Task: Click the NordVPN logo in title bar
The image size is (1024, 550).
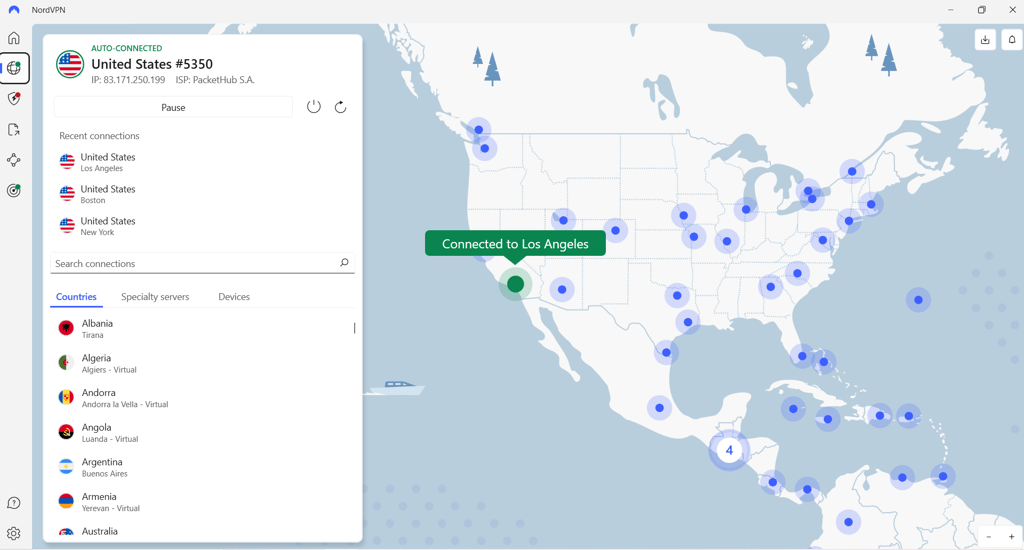Action: [x=14, y=10]
